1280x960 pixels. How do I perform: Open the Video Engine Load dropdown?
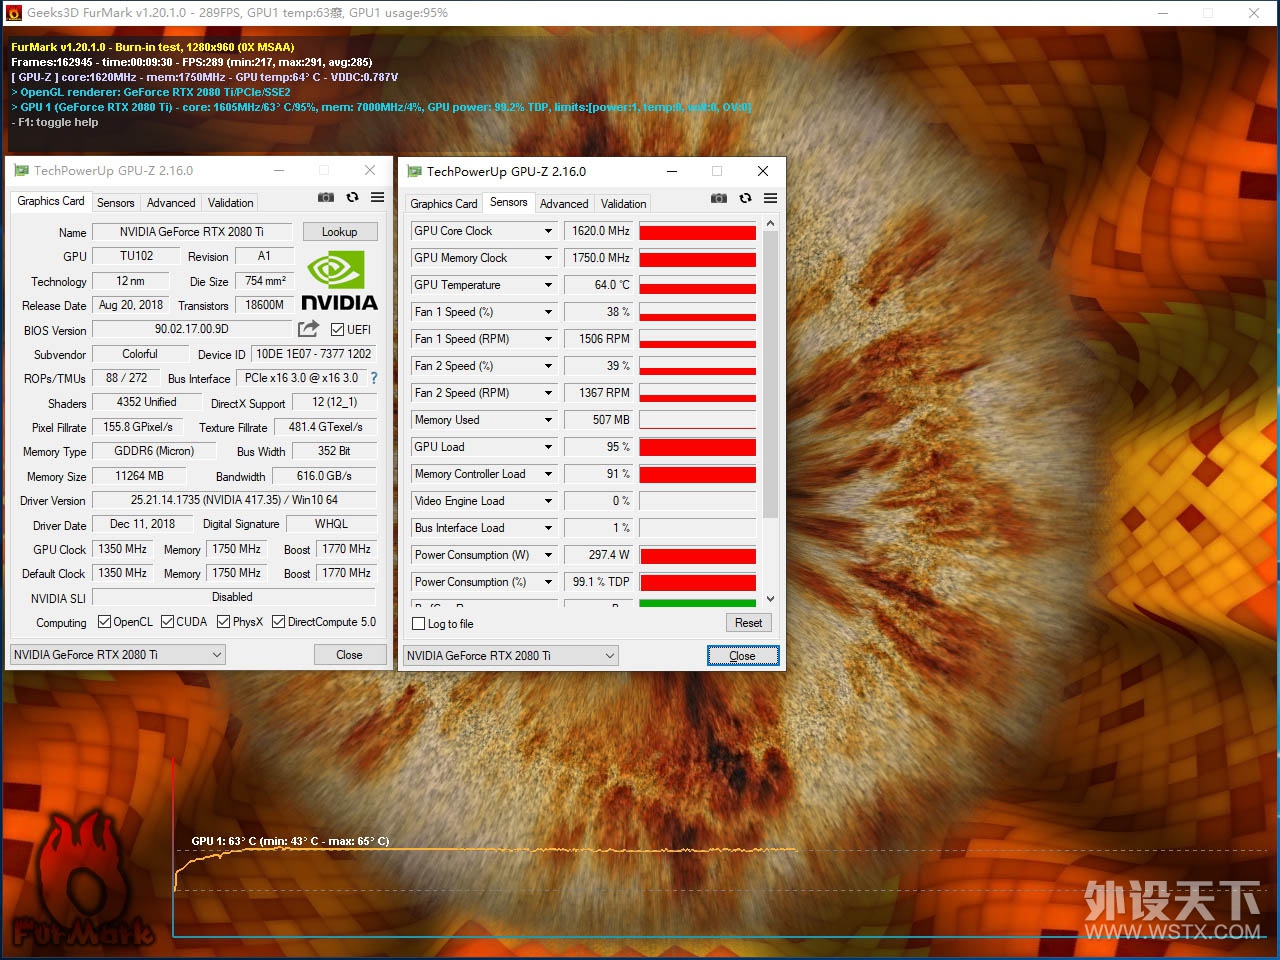coord(548,501)
